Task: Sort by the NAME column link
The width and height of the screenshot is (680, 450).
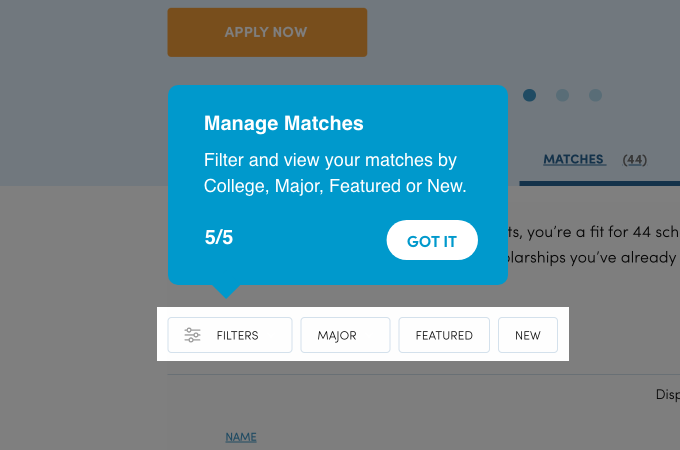Action: tap(241, 437)
